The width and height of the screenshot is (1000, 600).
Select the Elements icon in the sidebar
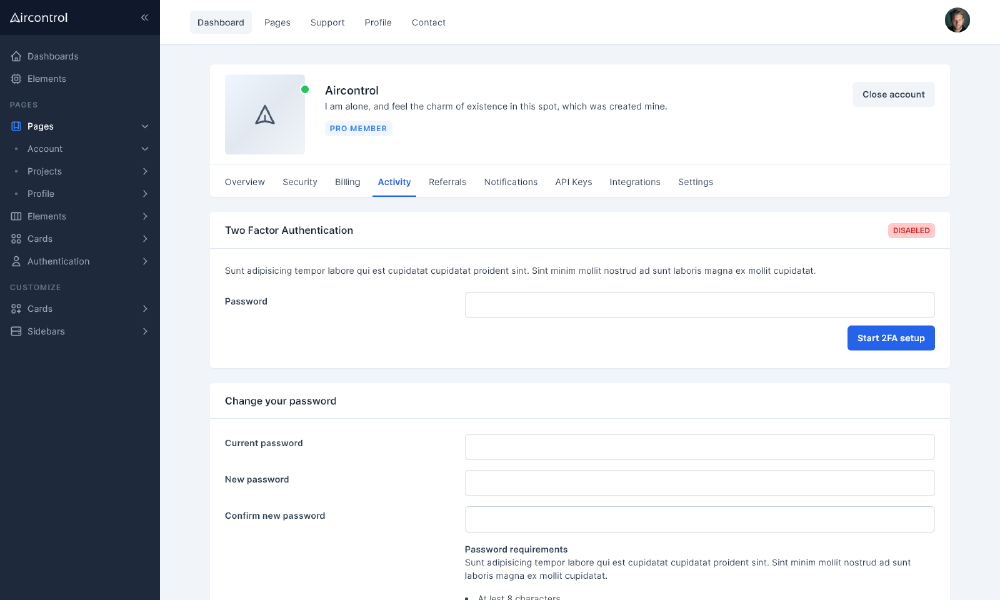[x=17, y=79]
